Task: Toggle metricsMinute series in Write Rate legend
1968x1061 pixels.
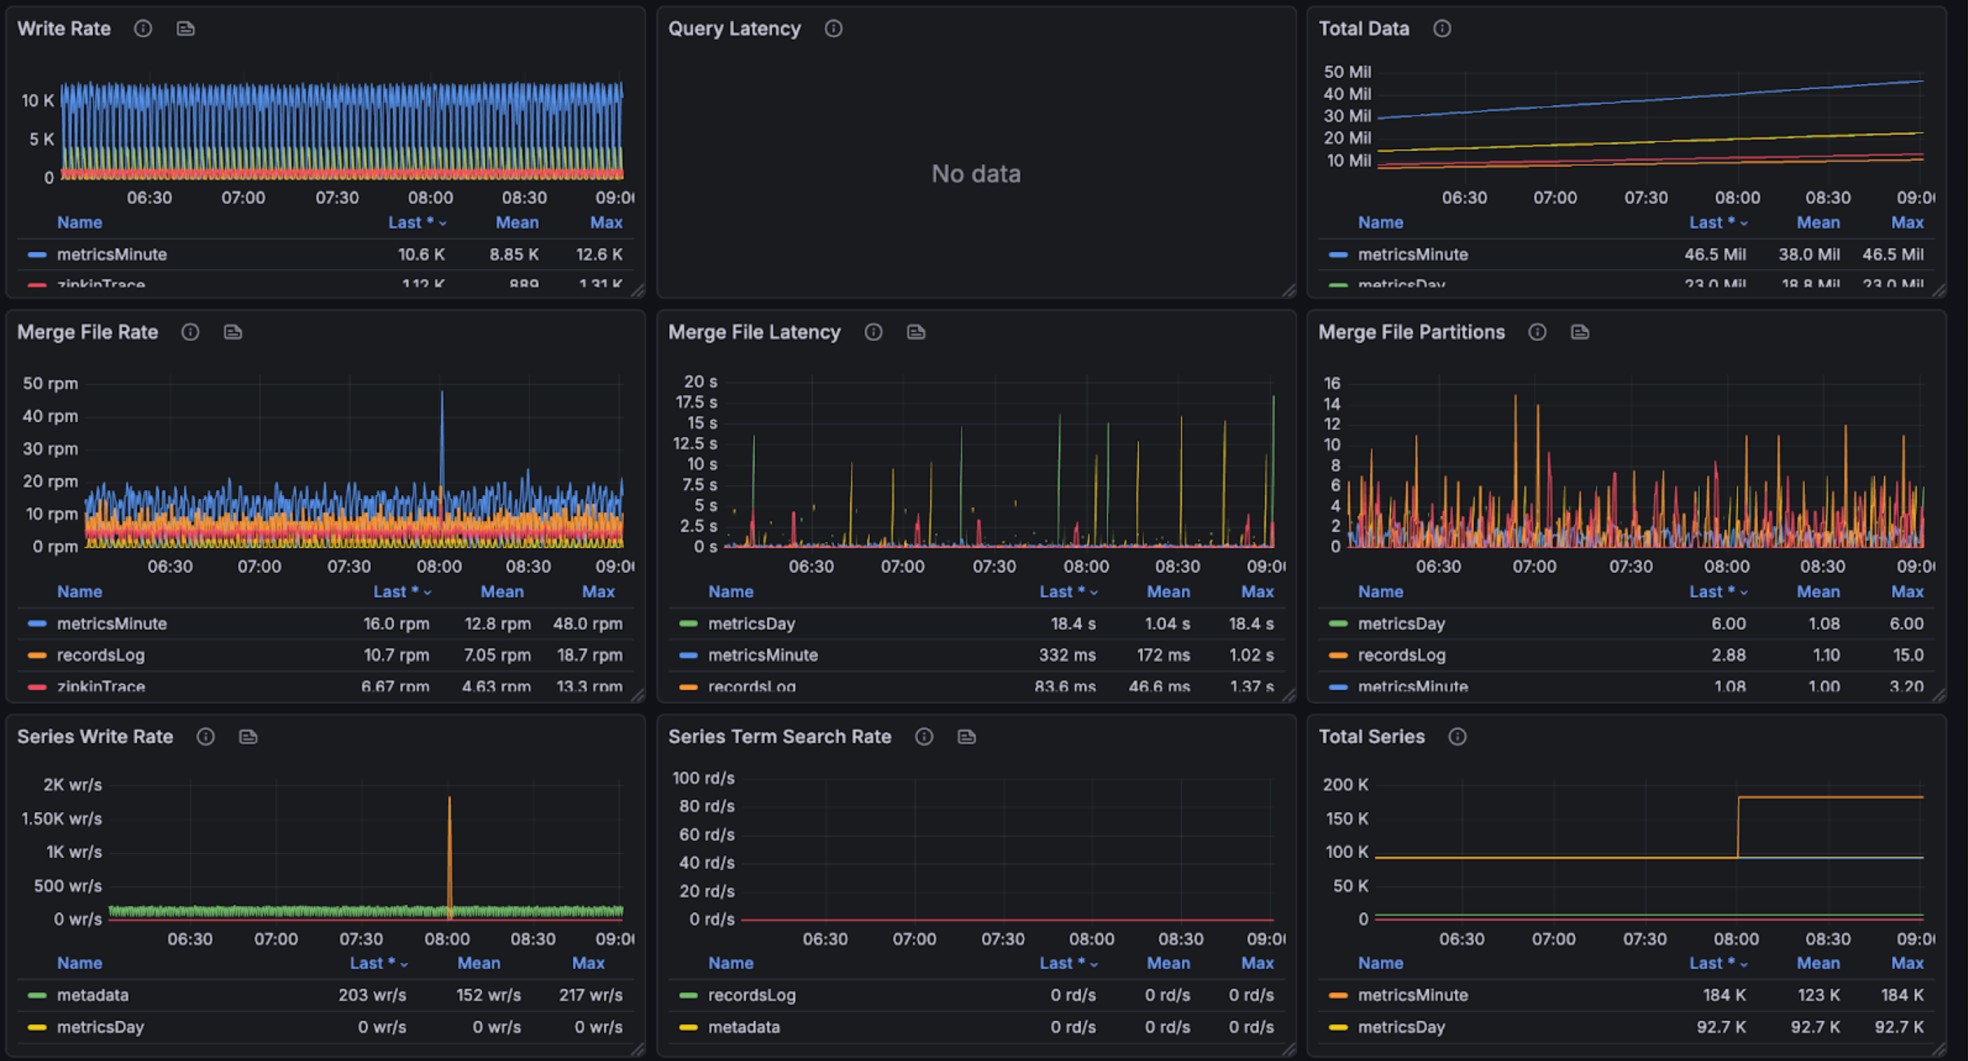Action: point(111,255)
